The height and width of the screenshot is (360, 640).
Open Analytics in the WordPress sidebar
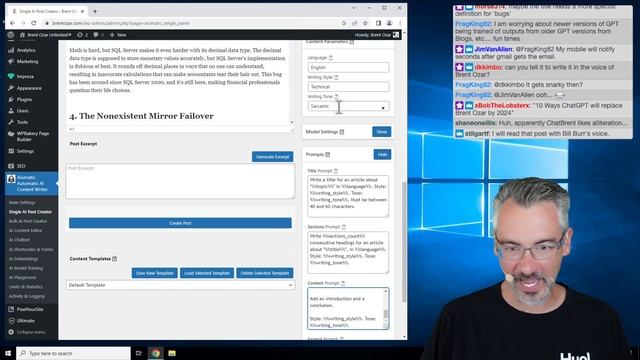tap(26, 50)
